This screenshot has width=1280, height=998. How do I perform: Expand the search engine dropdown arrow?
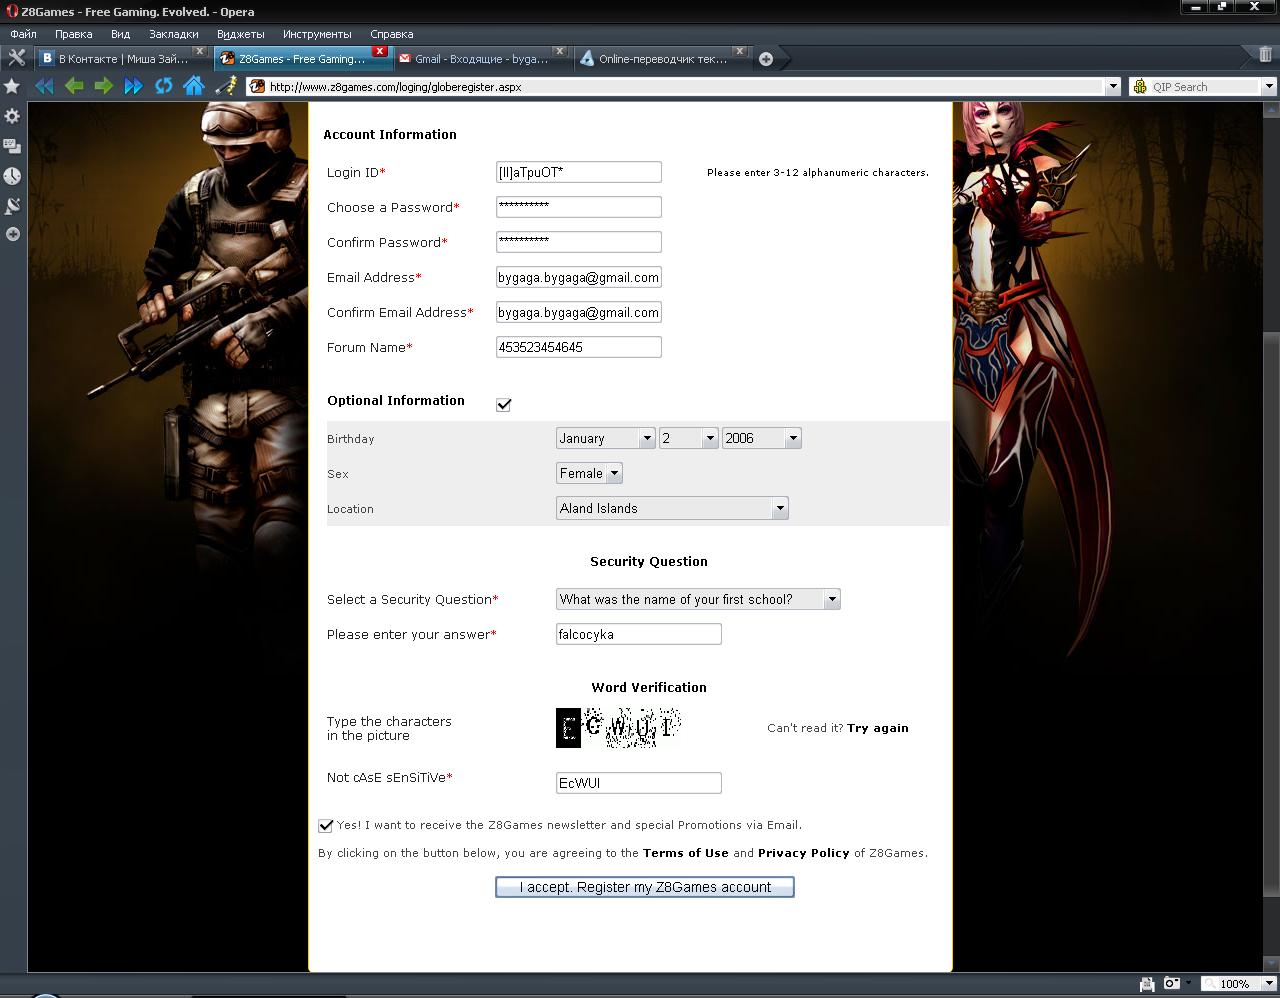coord(1269,87)
